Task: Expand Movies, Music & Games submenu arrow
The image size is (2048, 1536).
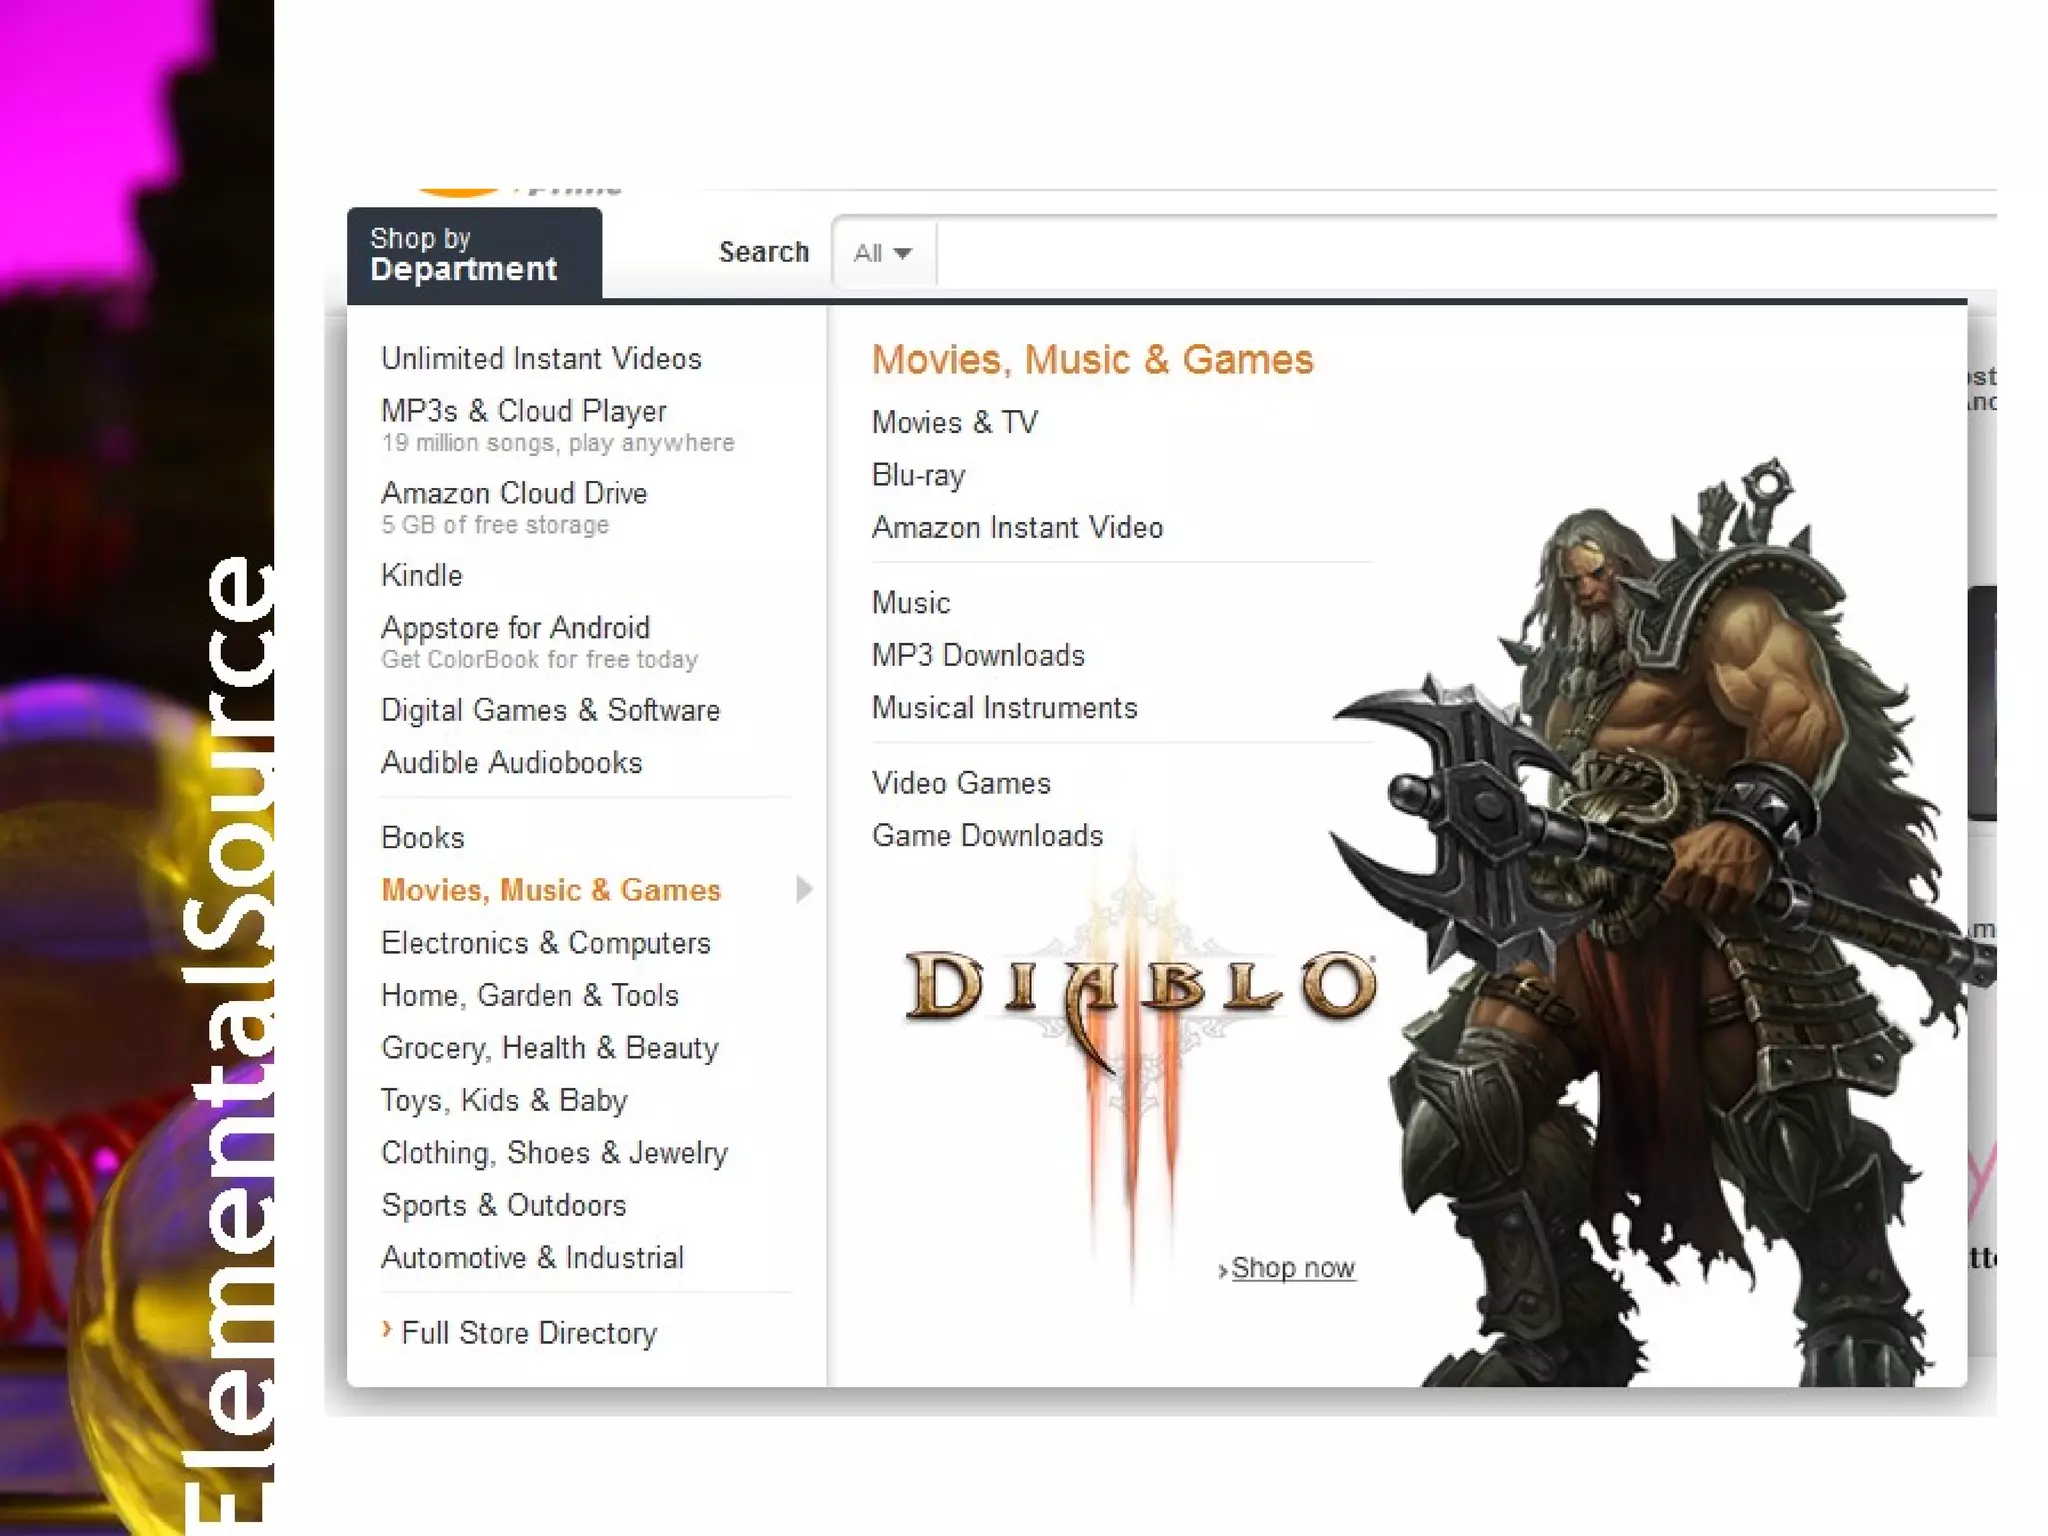Action: pyautogui.click(x=804, y=889)
